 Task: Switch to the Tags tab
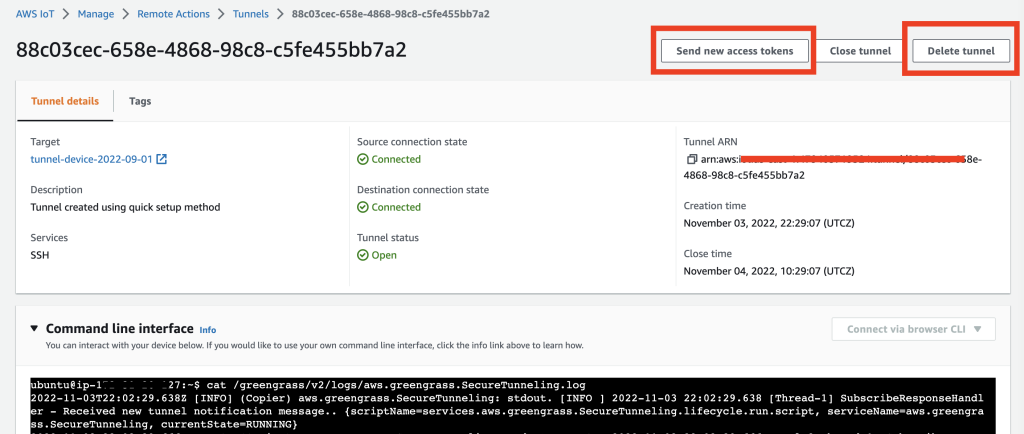coord(140,101)
